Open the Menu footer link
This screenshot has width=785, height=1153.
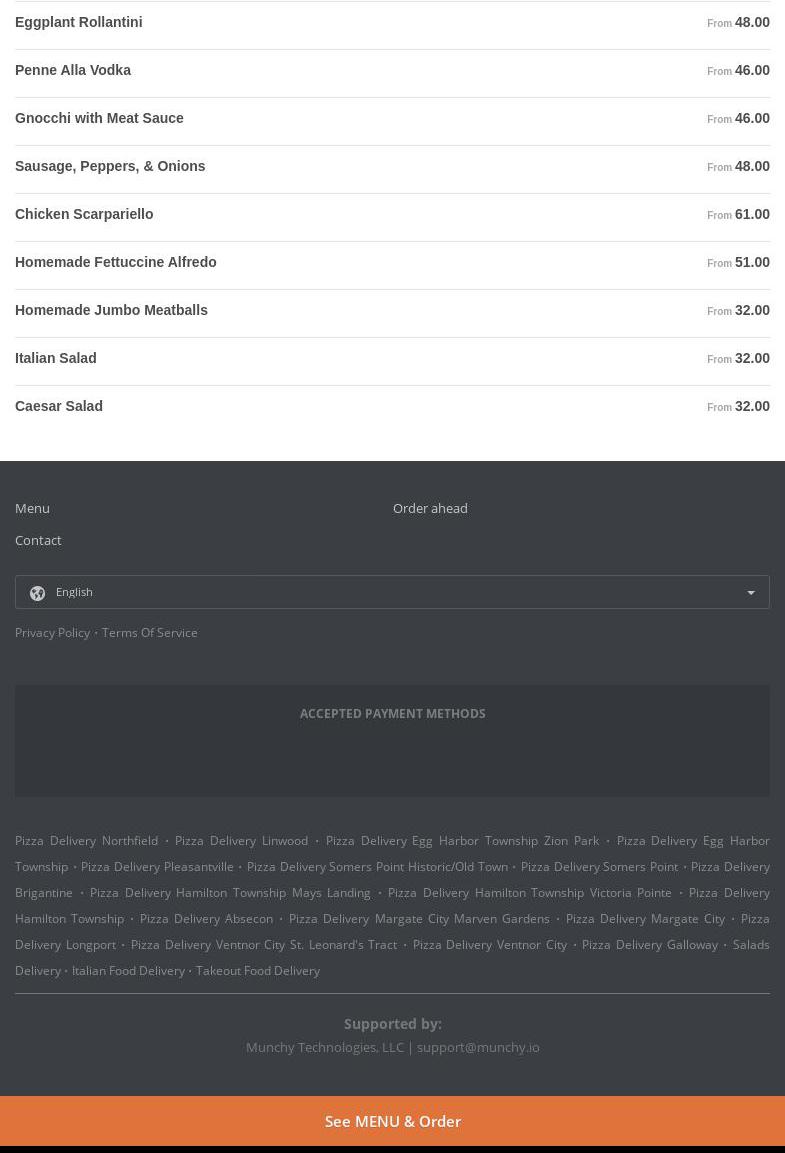[x=32, y=508]
